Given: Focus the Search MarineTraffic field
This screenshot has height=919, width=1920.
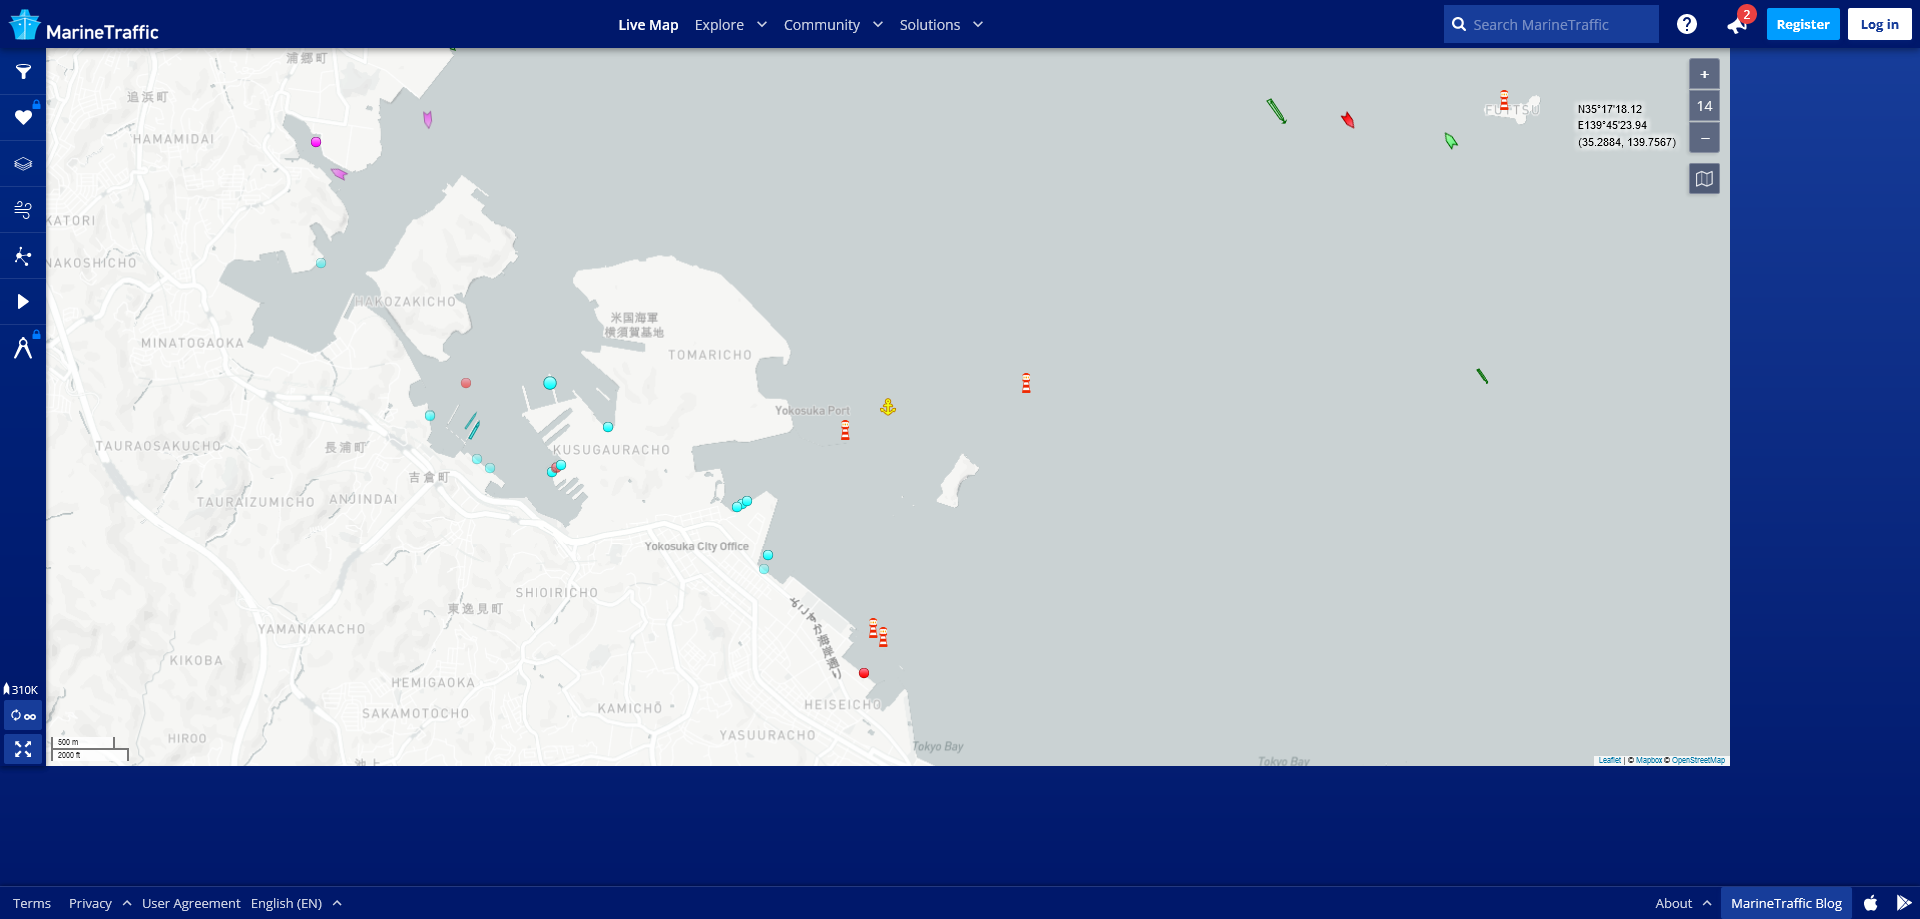Looking at the screenshot, I should pos(1551,24).
